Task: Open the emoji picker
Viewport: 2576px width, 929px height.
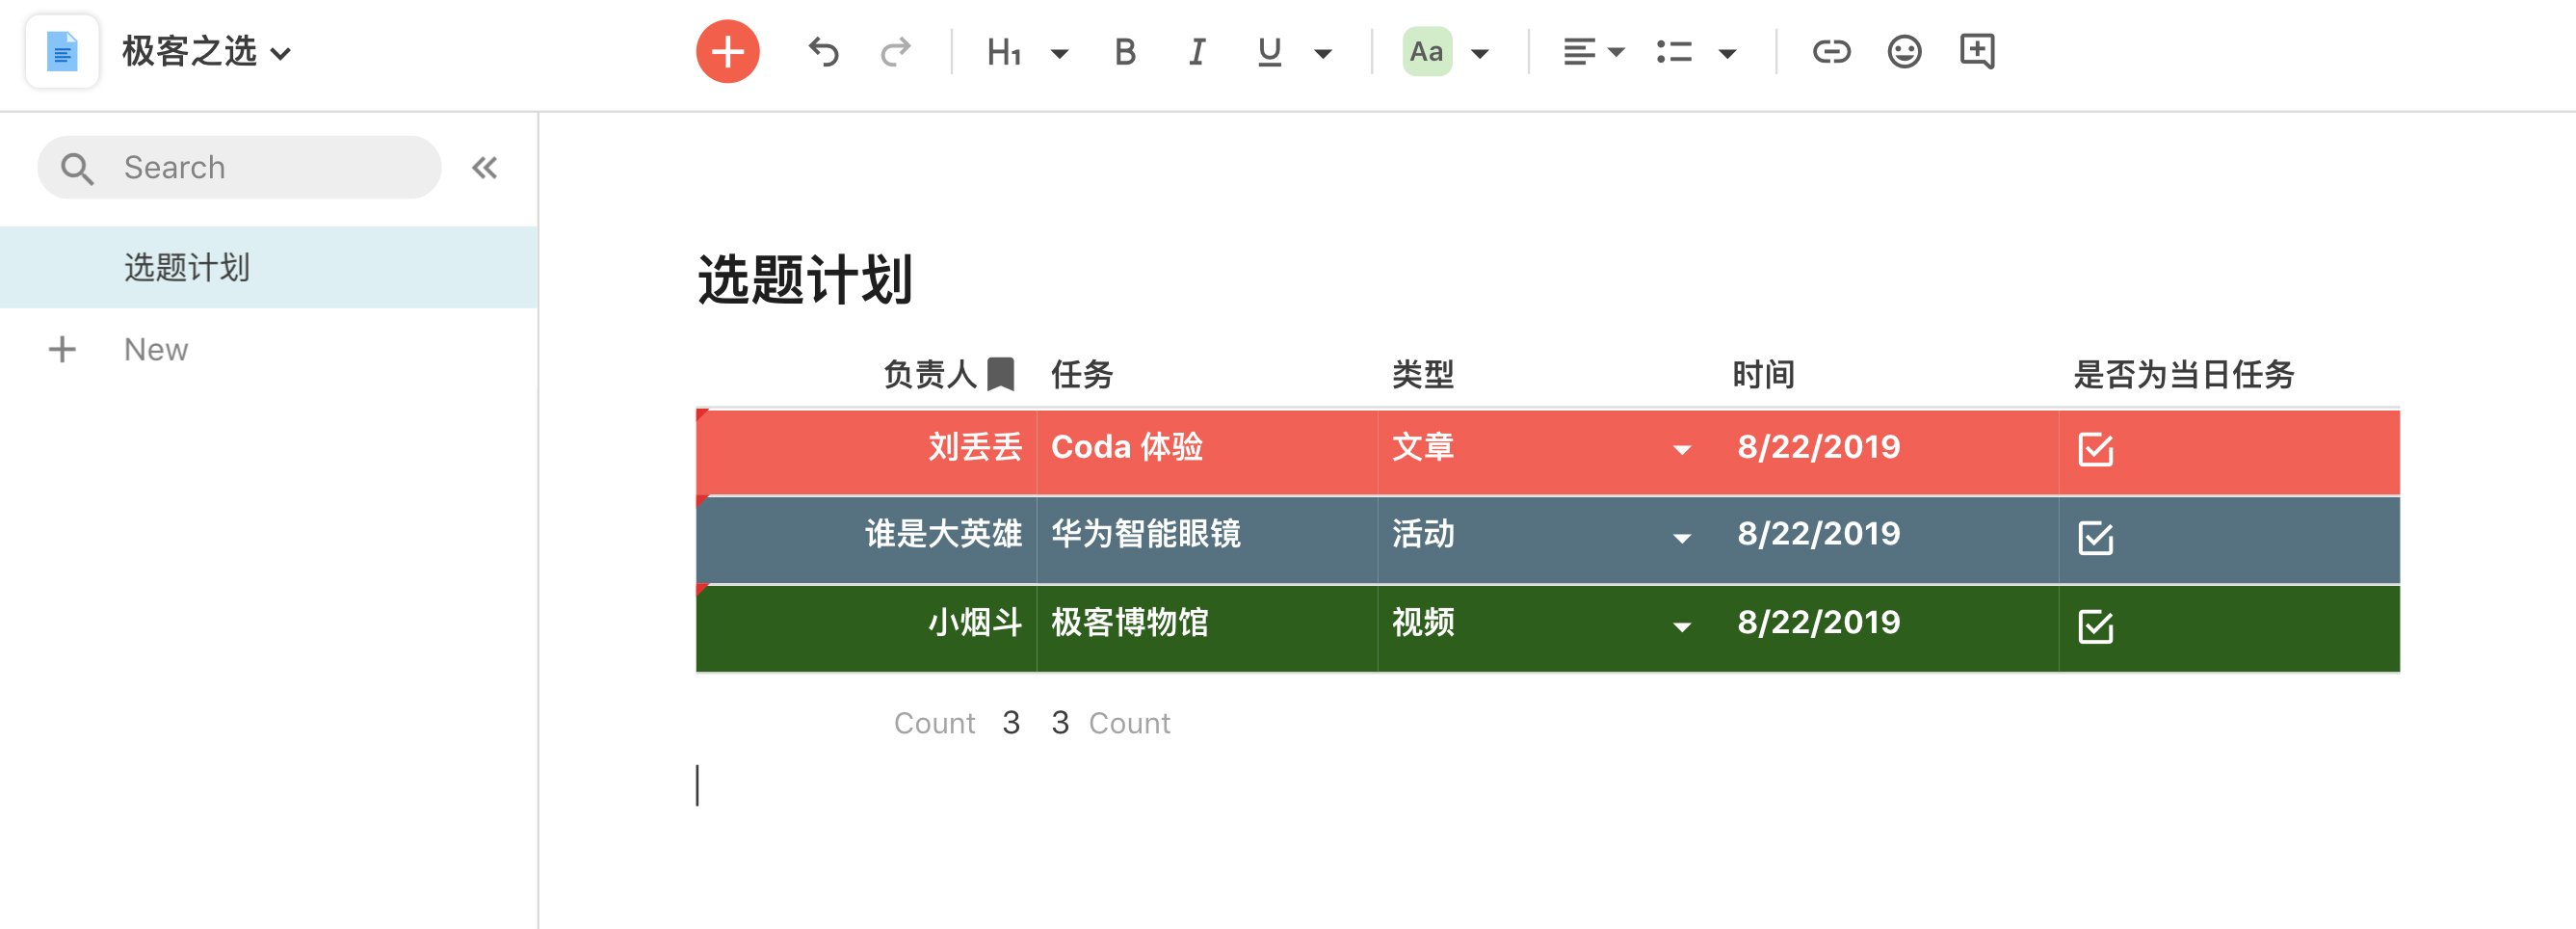Action: (x=1904, y=51)
